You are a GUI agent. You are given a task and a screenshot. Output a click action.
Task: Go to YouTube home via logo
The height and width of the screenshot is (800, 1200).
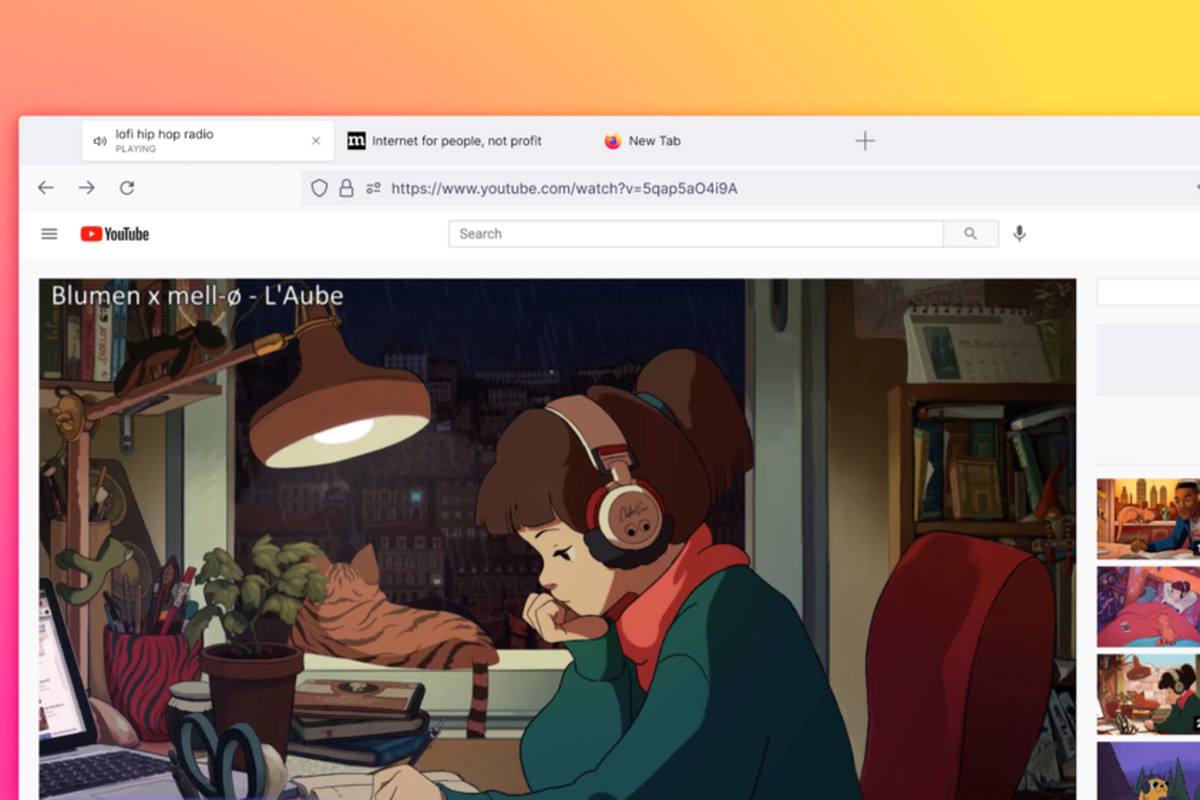pyautogui.click(x=115, y=234)
